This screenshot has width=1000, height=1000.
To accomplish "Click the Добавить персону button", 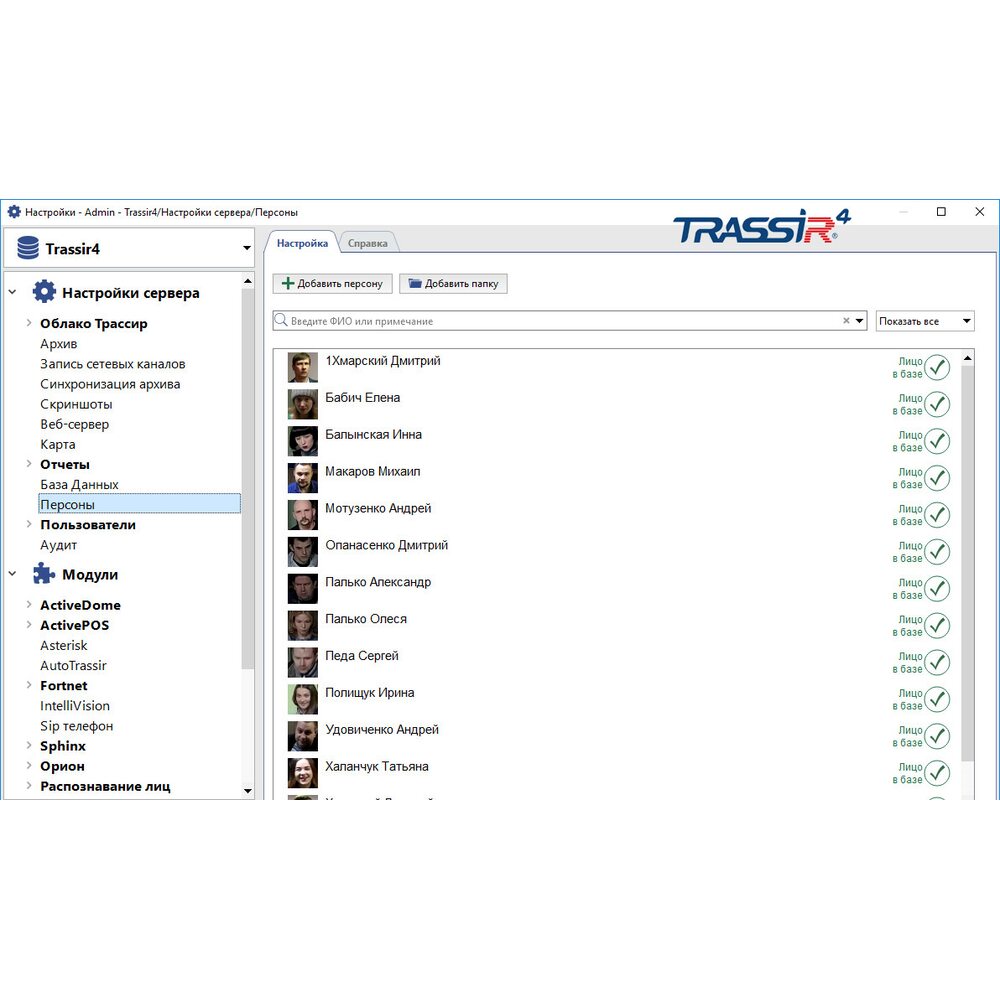I will (332, 284).
